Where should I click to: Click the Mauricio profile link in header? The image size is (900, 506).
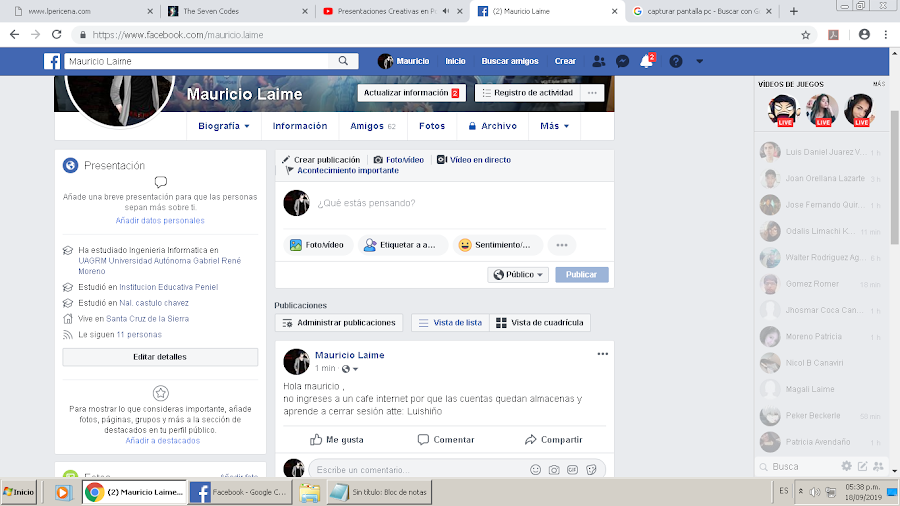[404, 61]
